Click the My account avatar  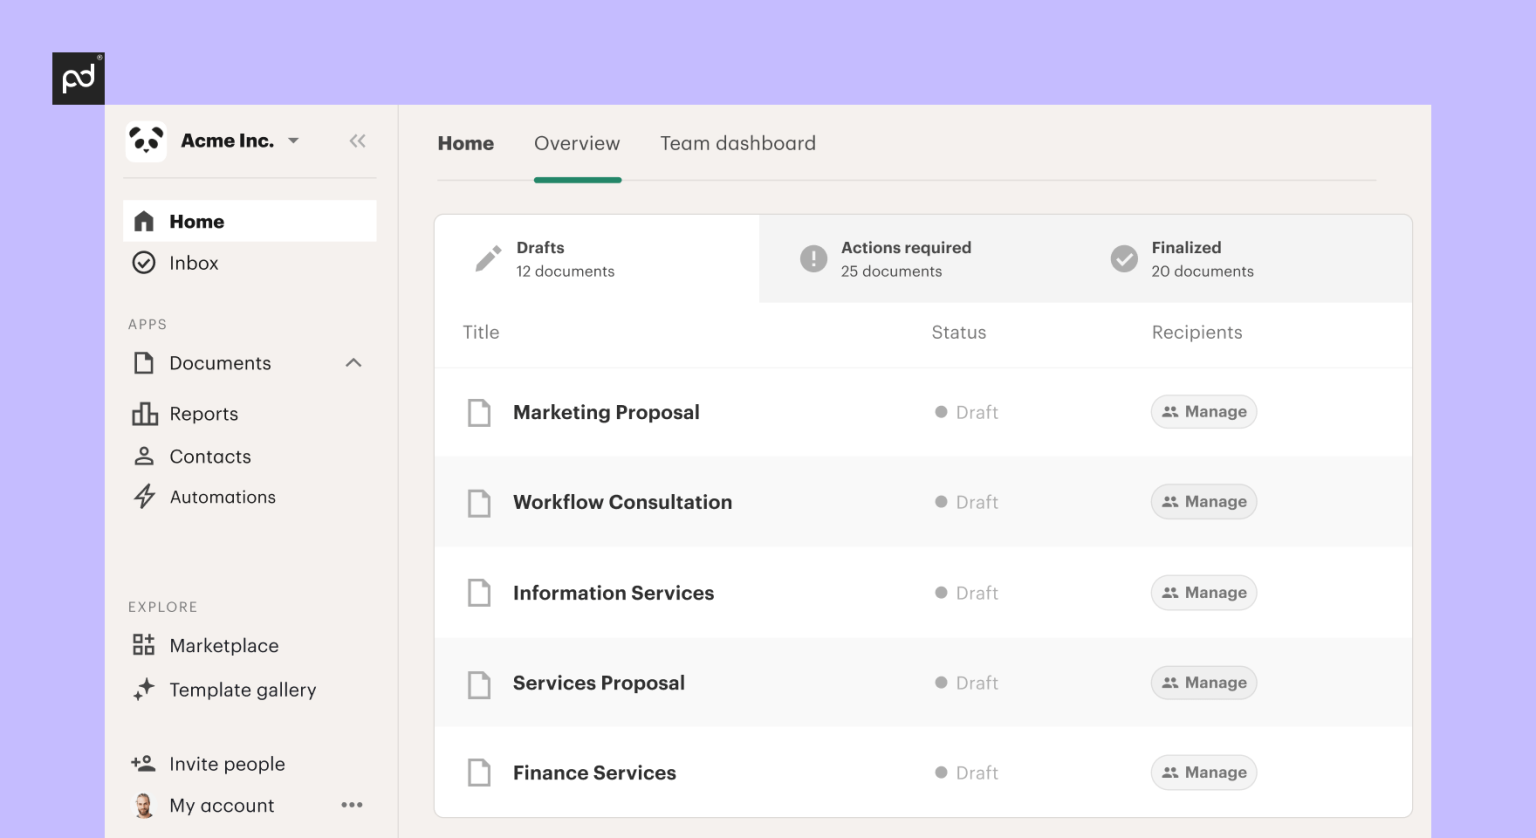coord(144,806)
